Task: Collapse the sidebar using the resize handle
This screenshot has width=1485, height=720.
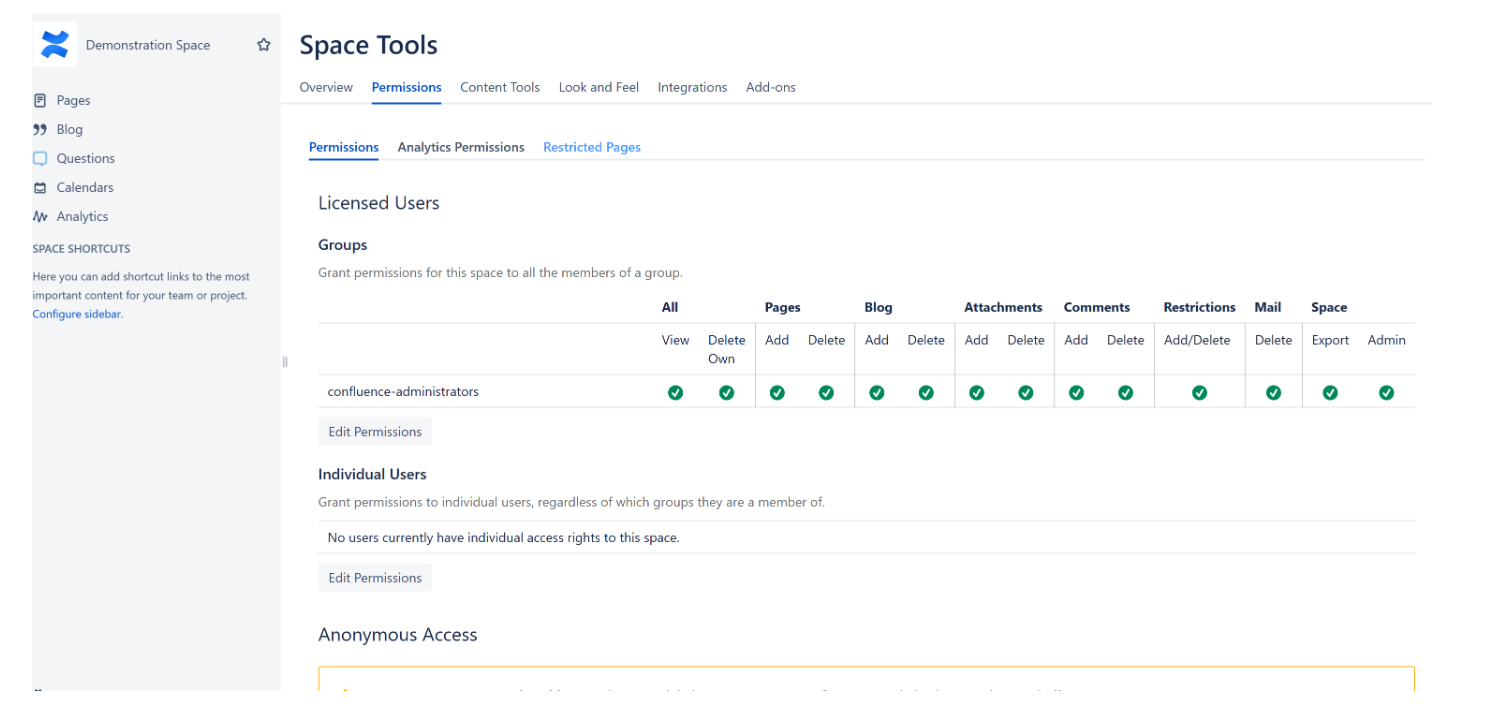Action: [285, 362]
